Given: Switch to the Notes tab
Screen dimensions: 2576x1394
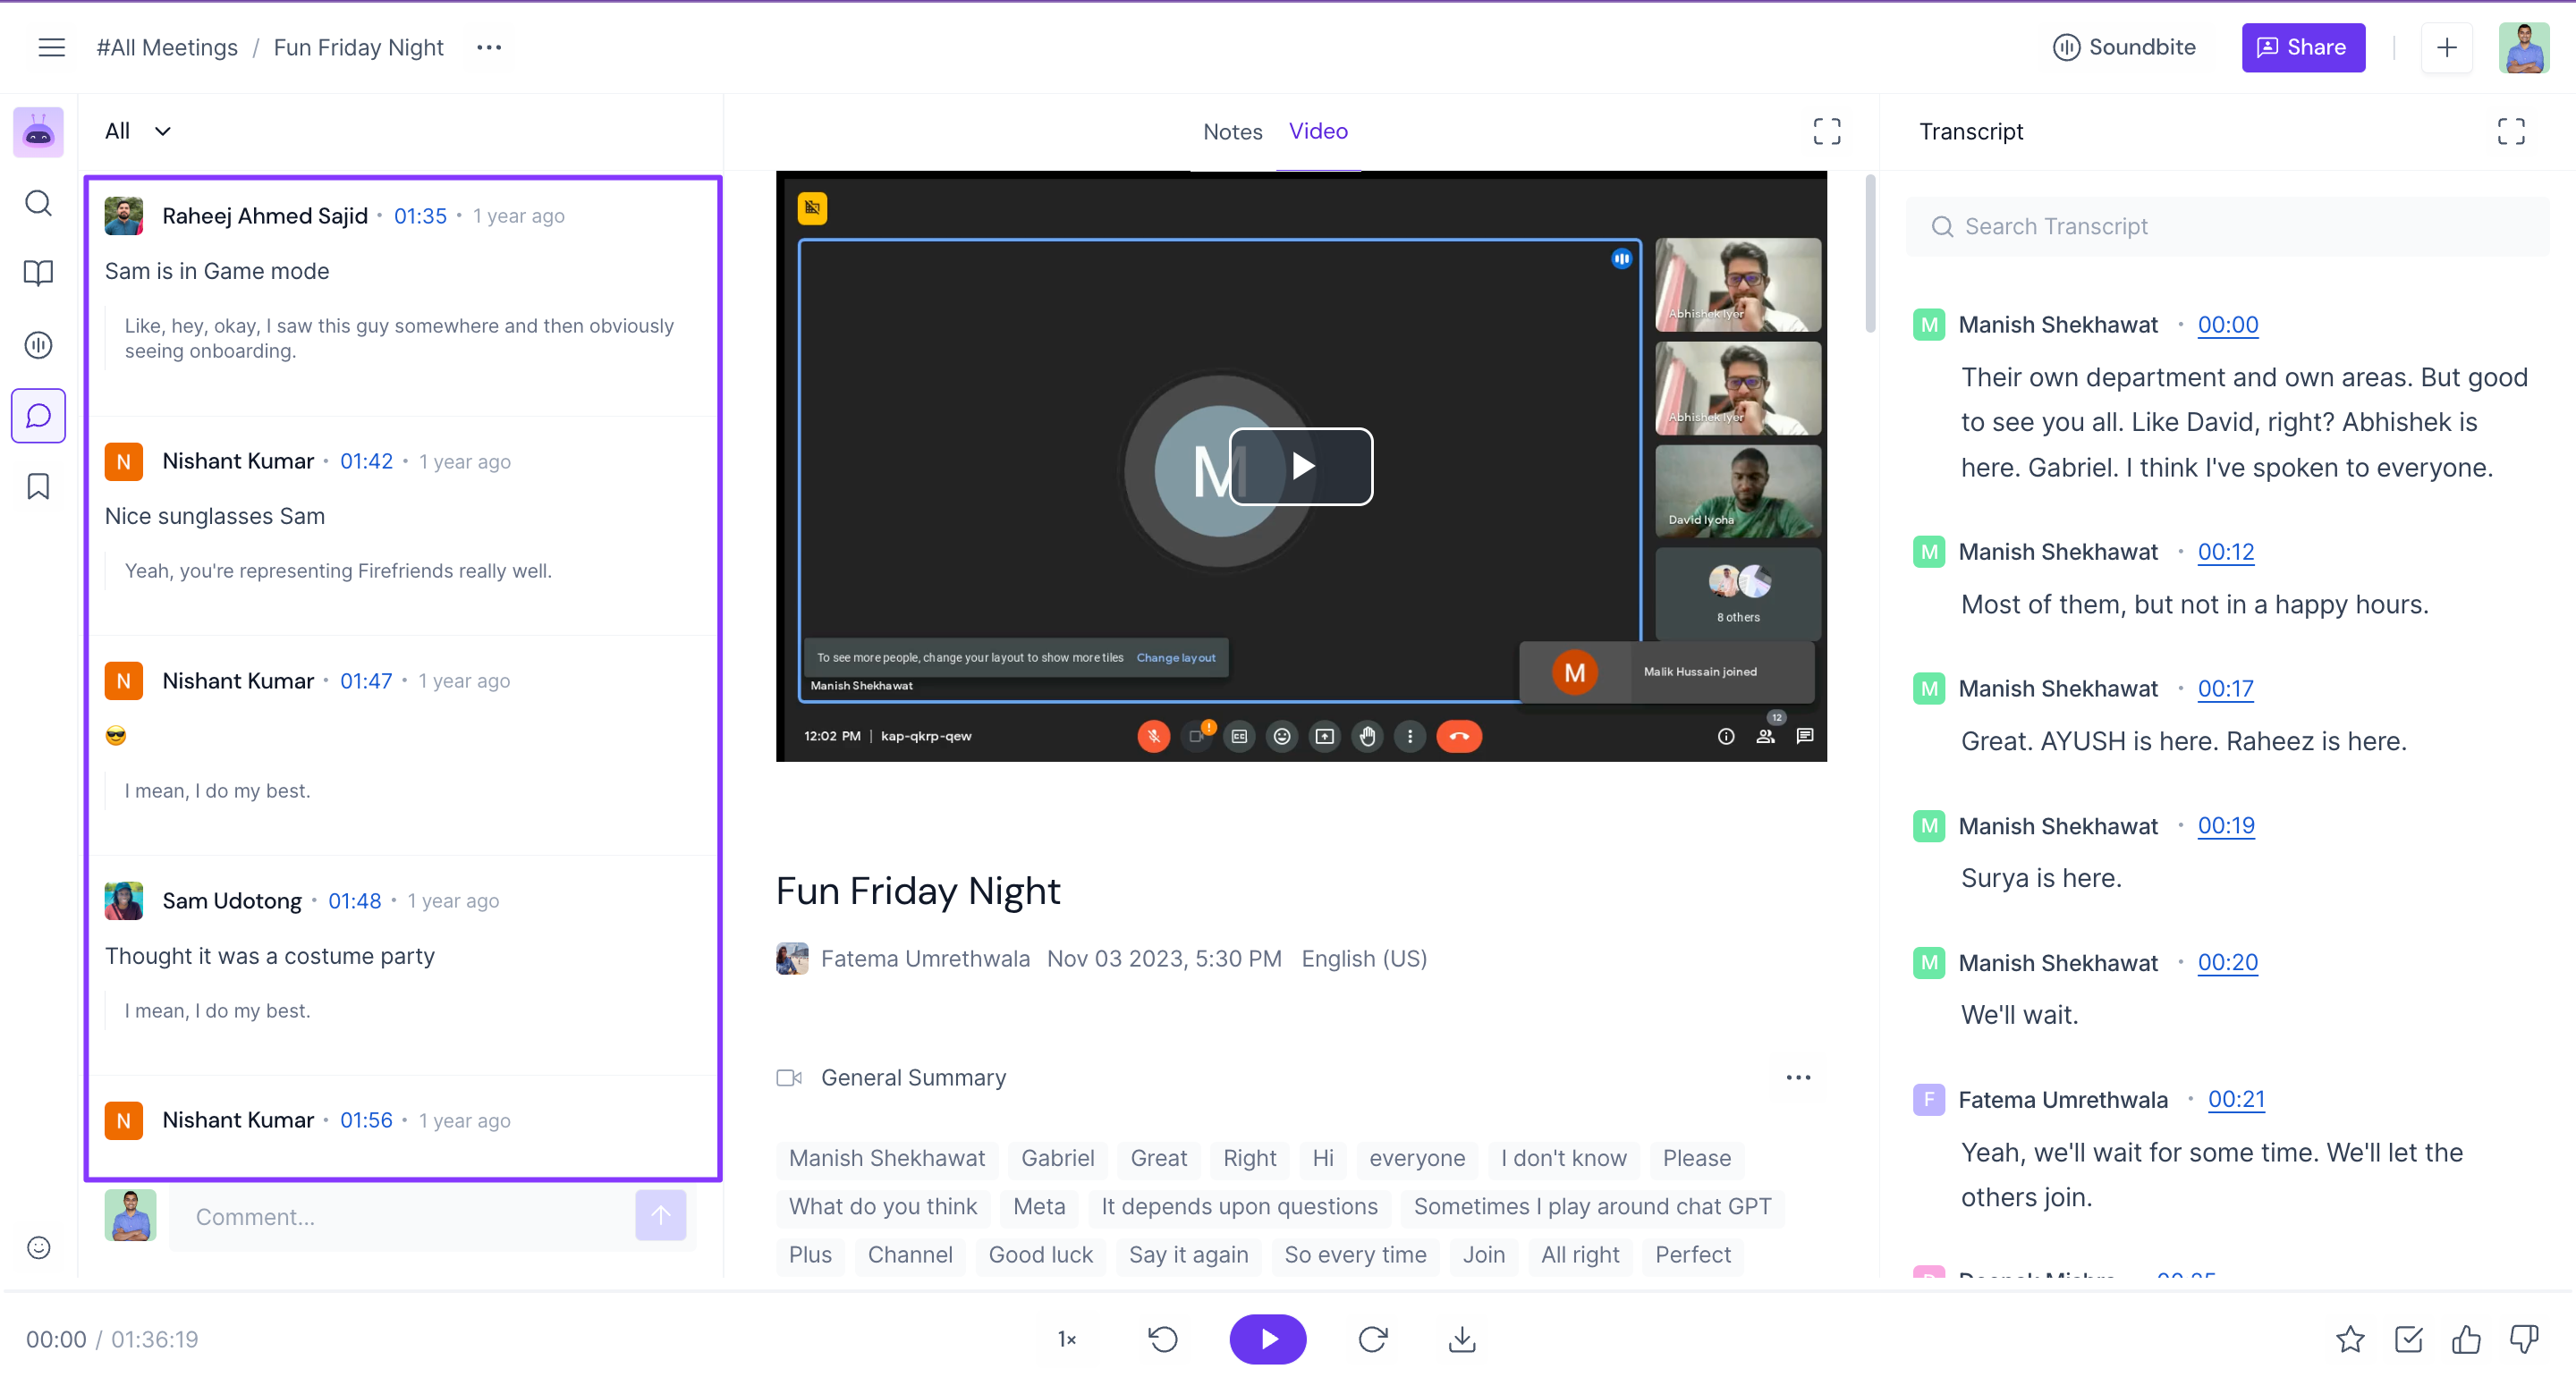Looking at the screenshot, I should (1232, 131).
